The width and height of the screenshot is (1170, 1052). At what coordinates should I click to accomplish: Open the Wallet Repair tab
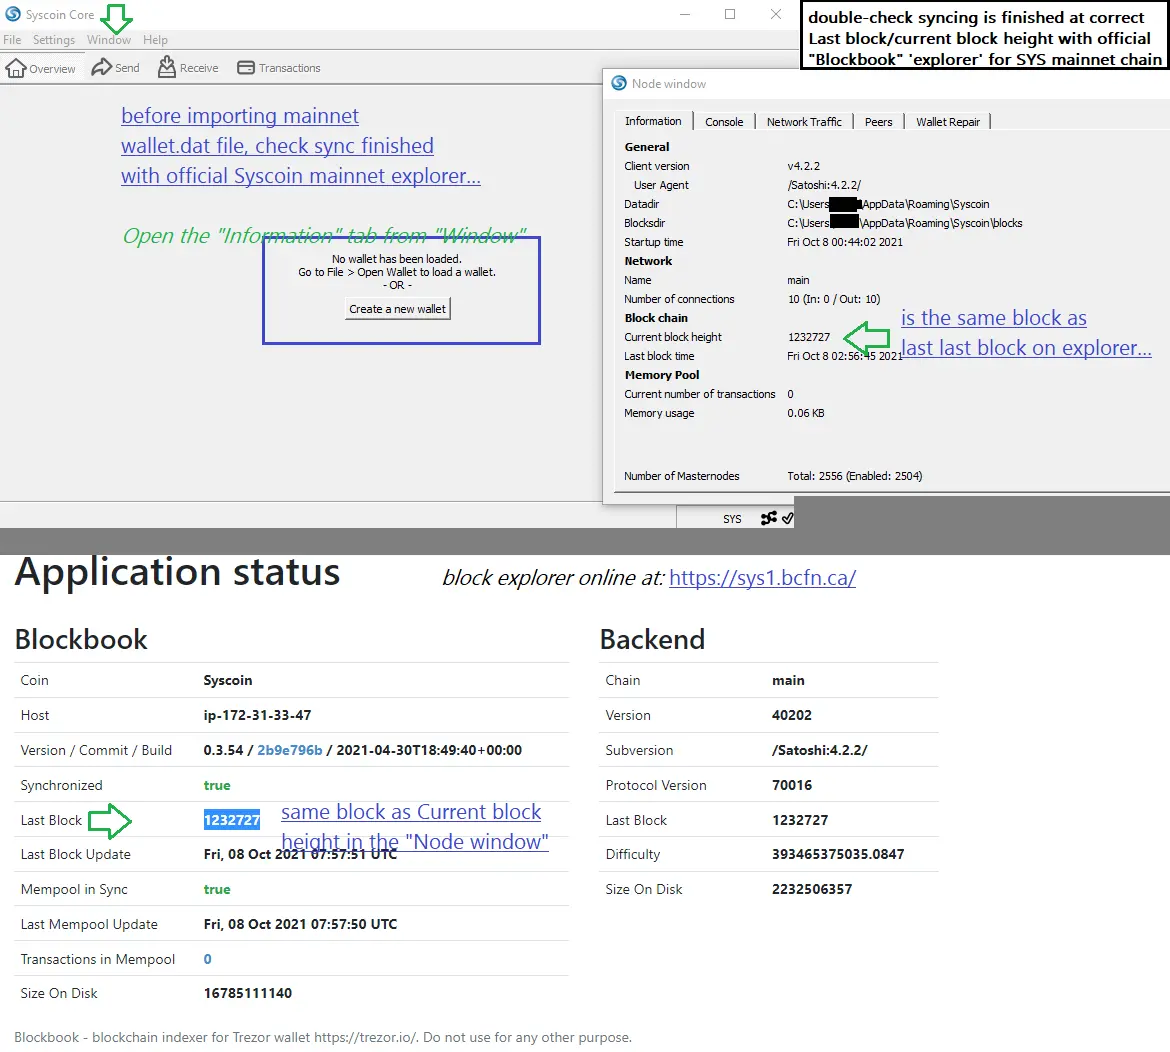point(948,122)
